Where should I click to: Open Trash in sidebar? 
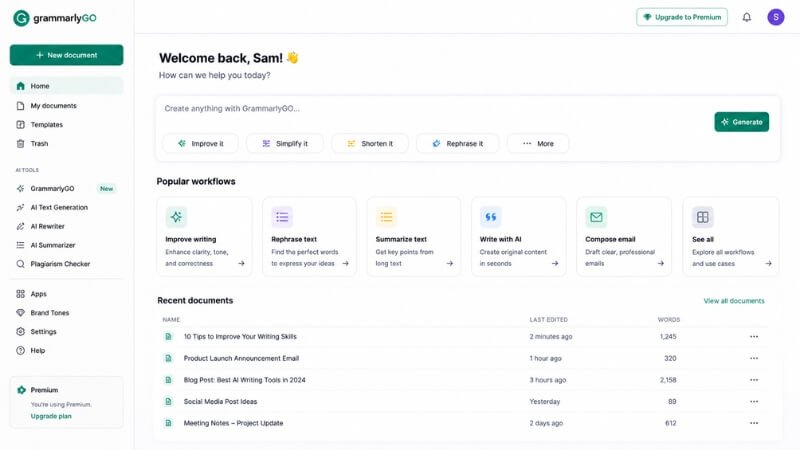(x=66, y=143)
